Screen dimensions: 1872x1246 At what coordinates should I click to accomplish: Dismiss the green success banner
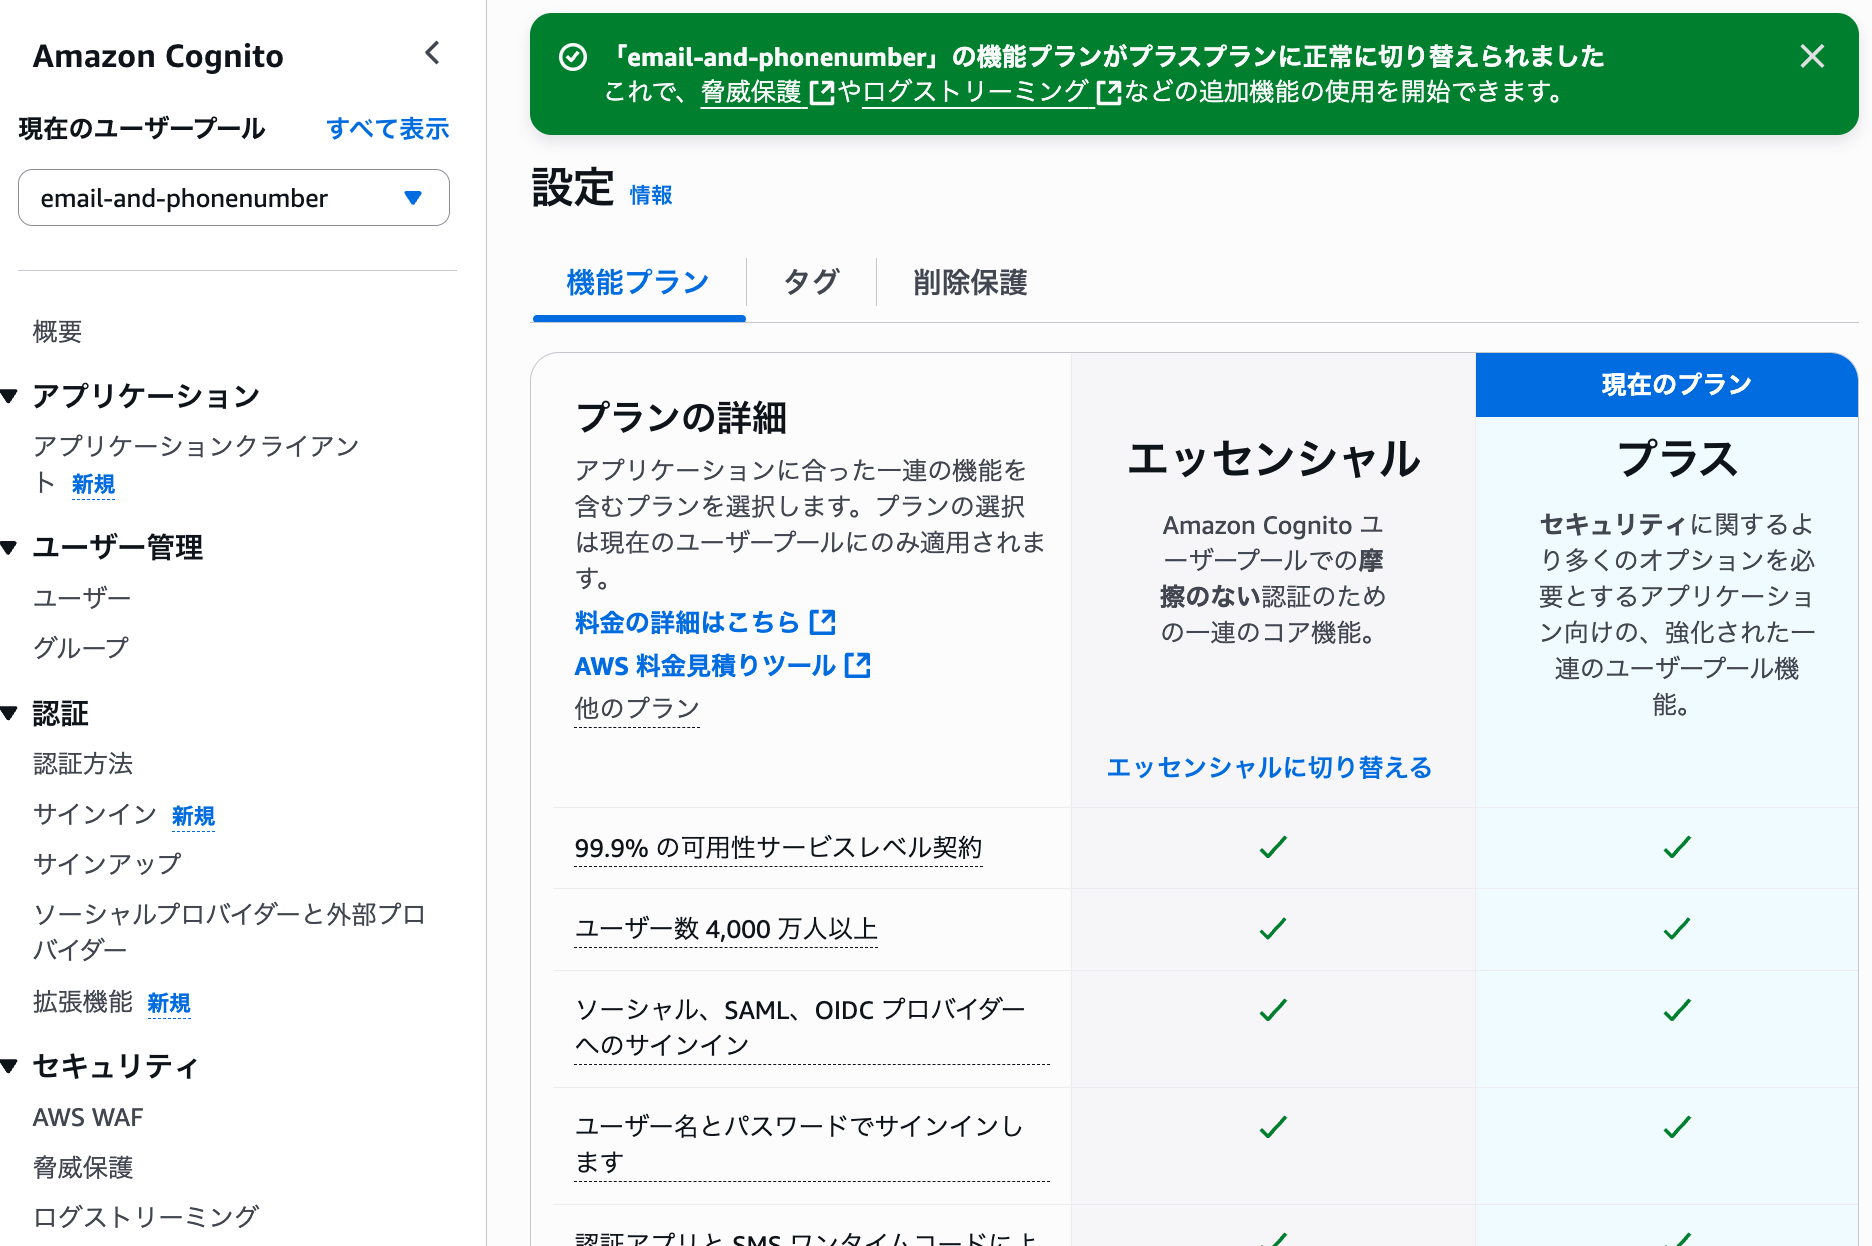(1812, 56)
